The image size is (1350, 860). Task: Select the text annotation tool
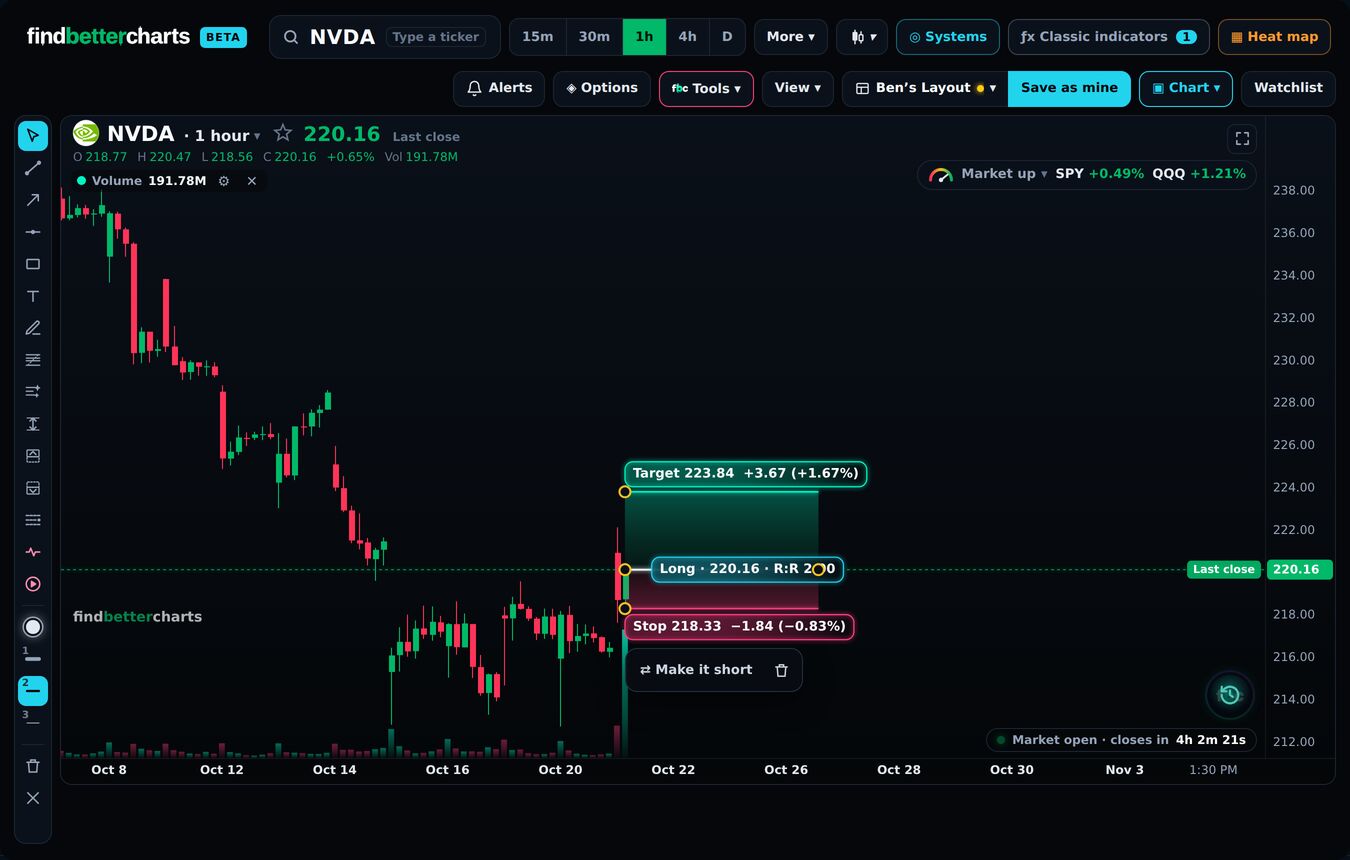(33, 296)
